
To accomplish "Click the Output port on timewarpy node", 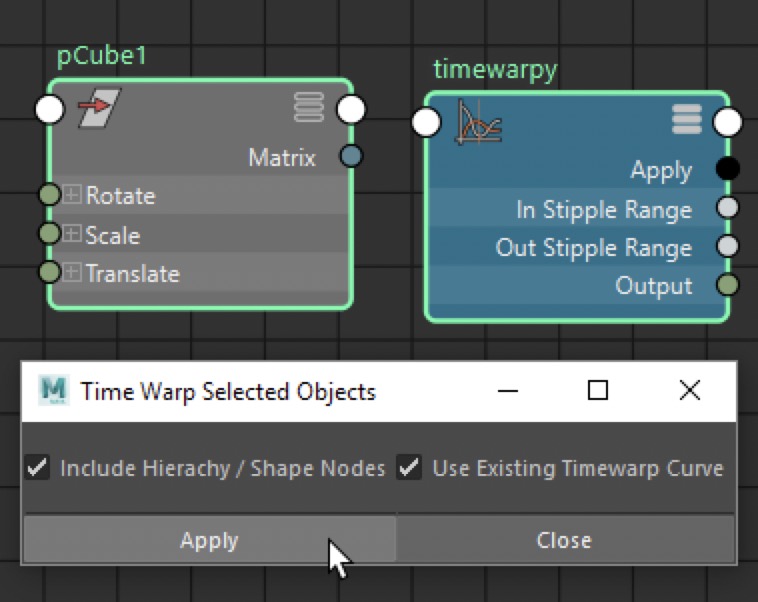I will point(728,284).
